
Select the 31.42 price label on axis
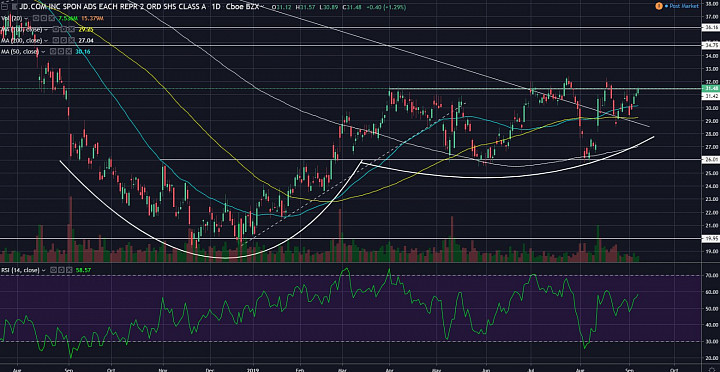tap(711, 96)
